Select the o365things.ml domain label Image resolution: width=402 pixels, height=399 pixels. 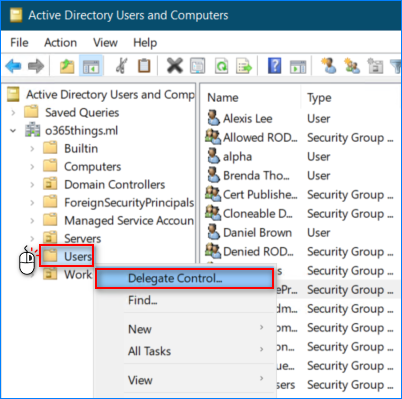(81, 131)
